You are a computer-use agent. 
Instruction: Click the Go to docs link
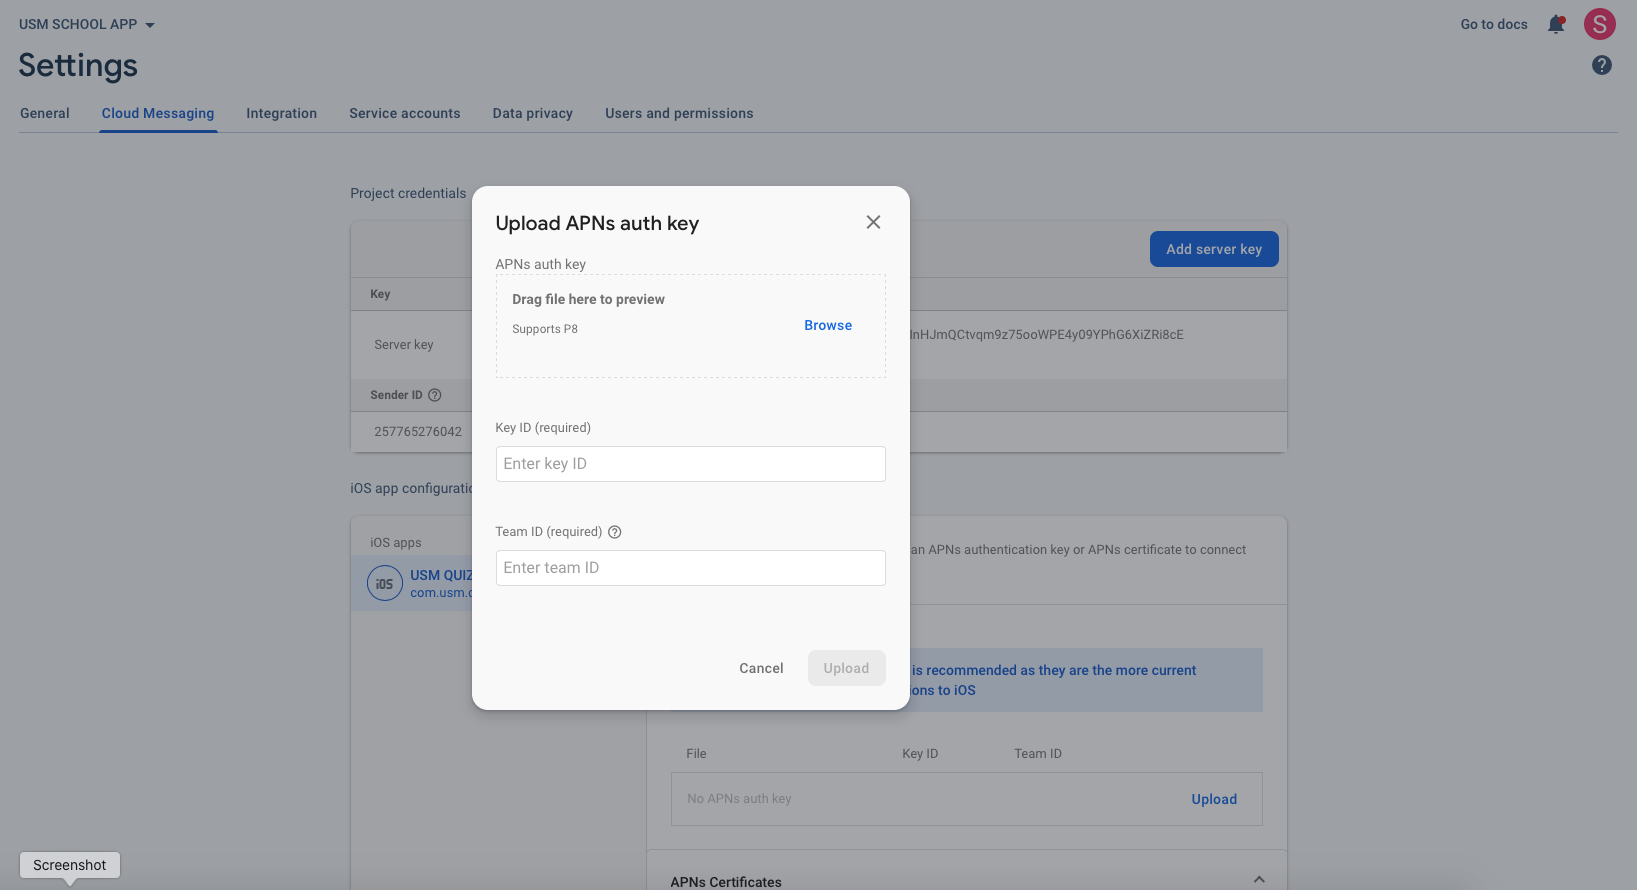[1493, 24]
